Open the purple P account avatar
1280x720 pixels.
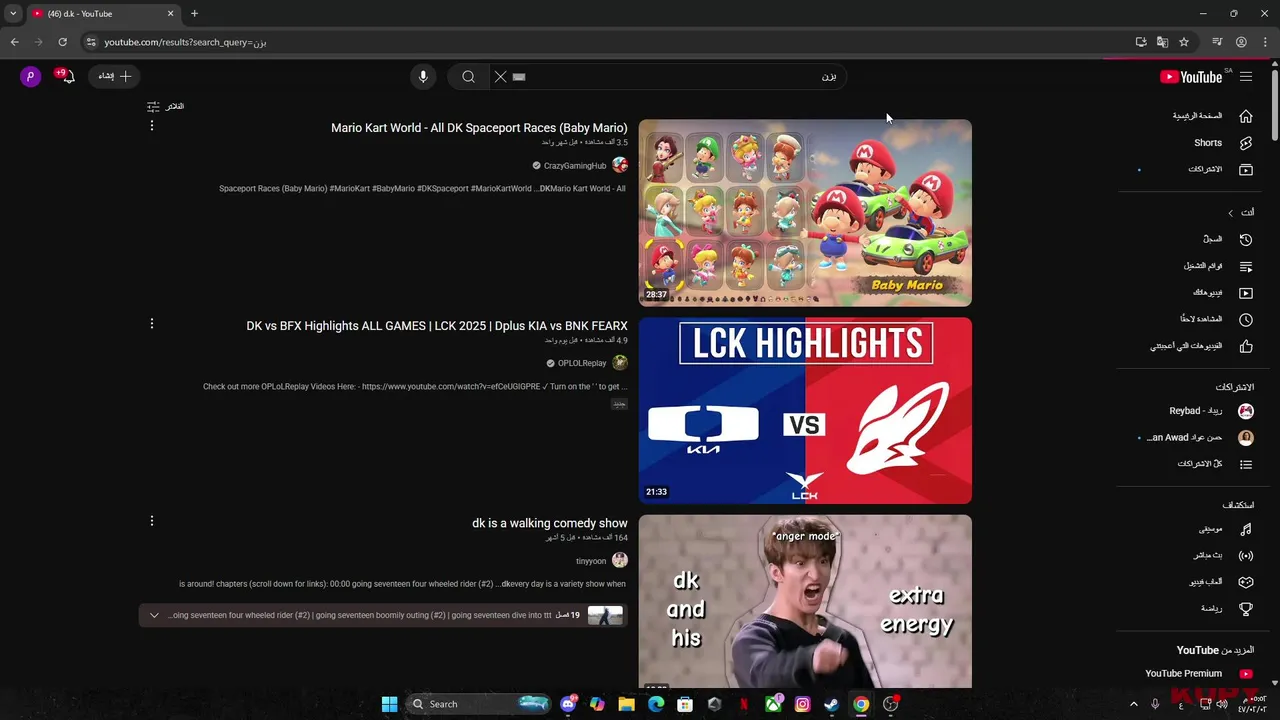(31, 77)
